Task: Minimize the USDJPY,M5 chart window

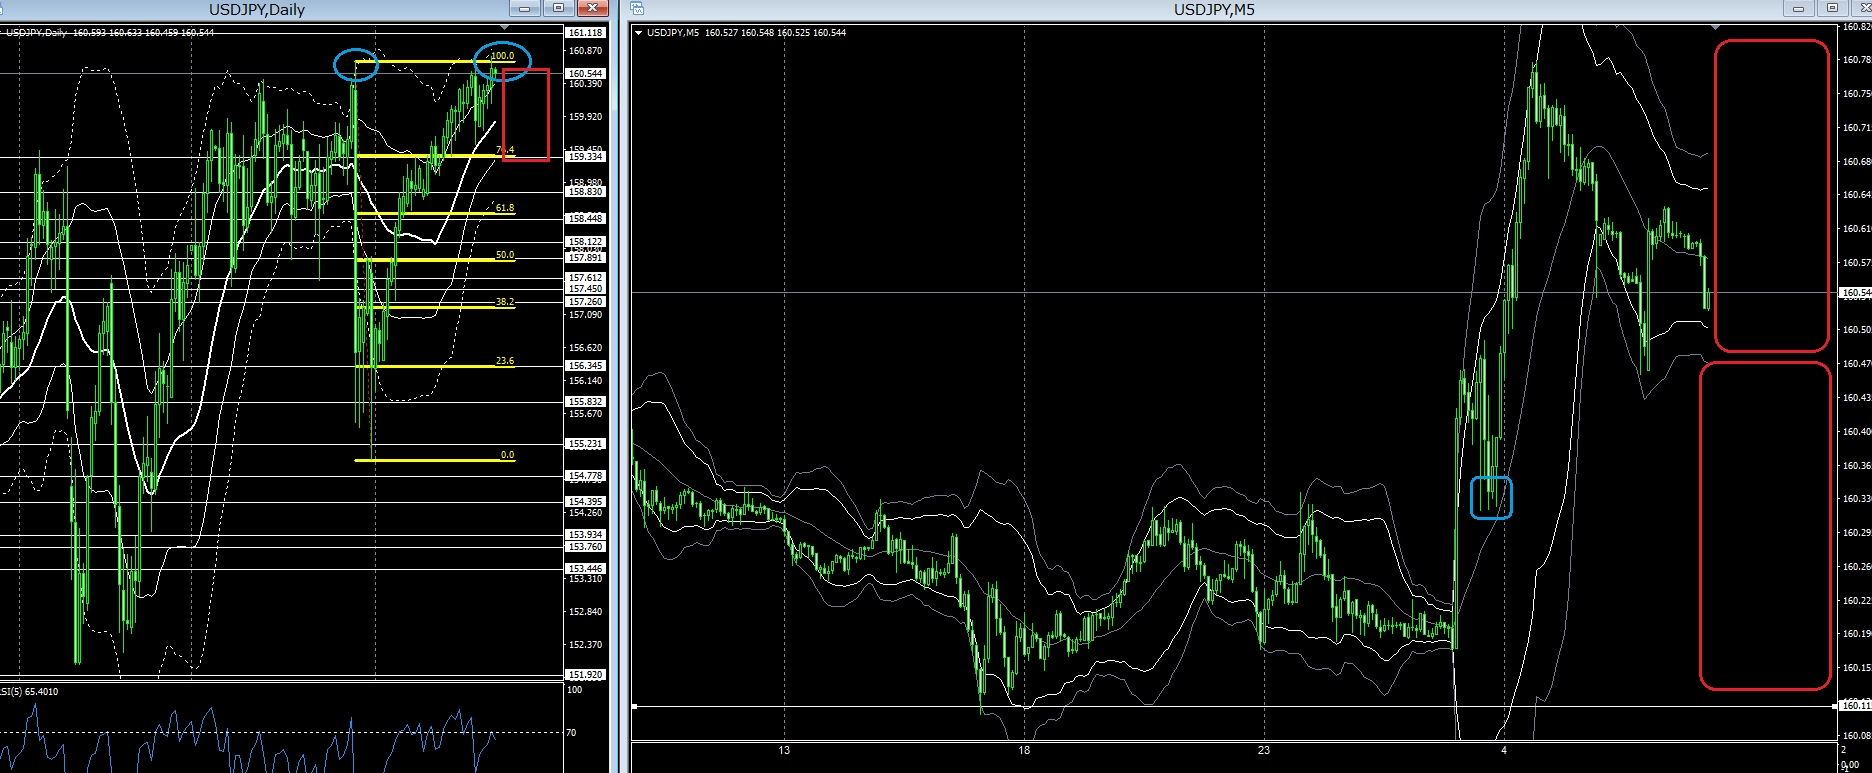Action: click(1799, 8)
